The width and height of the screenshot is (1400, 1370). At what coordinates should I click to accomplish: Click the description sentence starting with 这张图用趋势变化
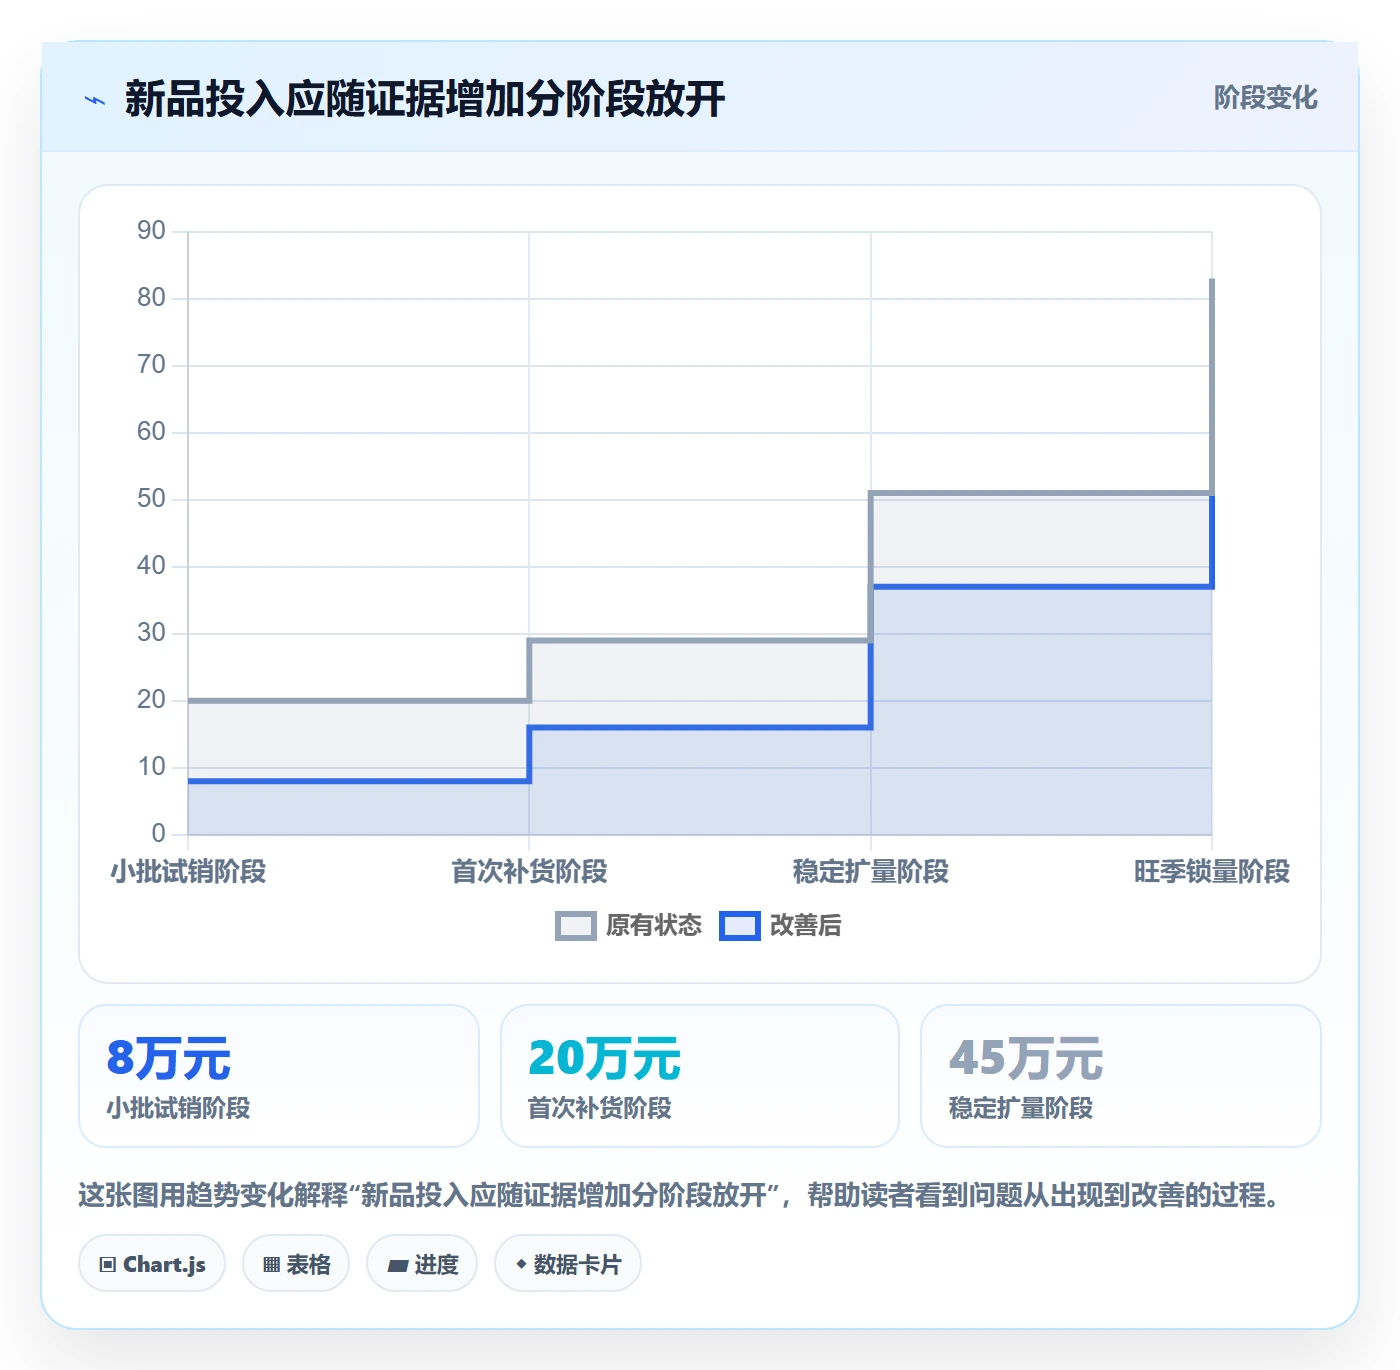click(x=680, y=1195)
